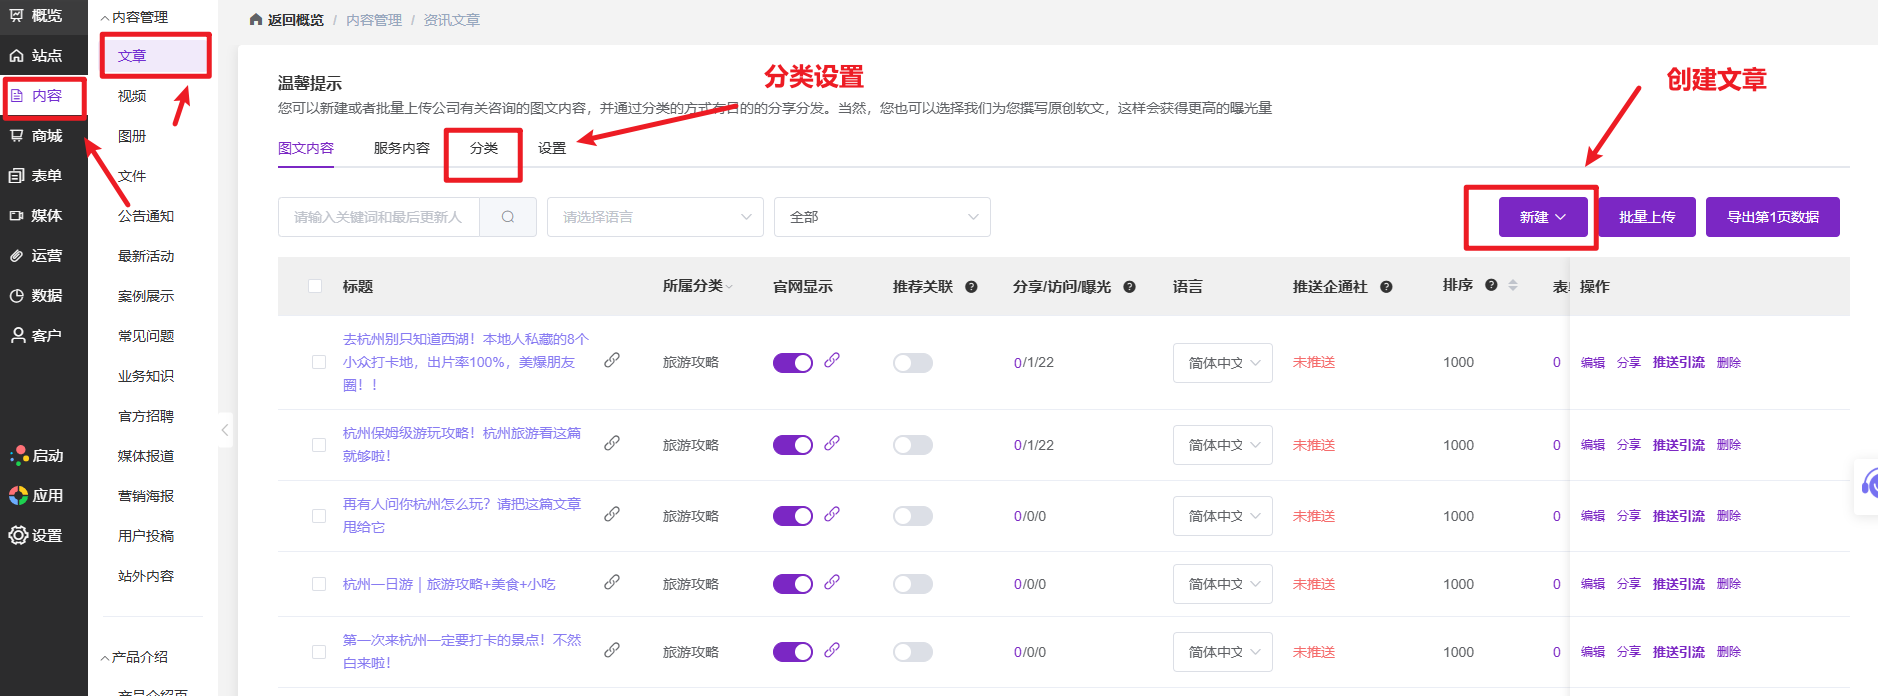
Task: Enable 推荐关联 switch for second article
Action: coord(912,445)
